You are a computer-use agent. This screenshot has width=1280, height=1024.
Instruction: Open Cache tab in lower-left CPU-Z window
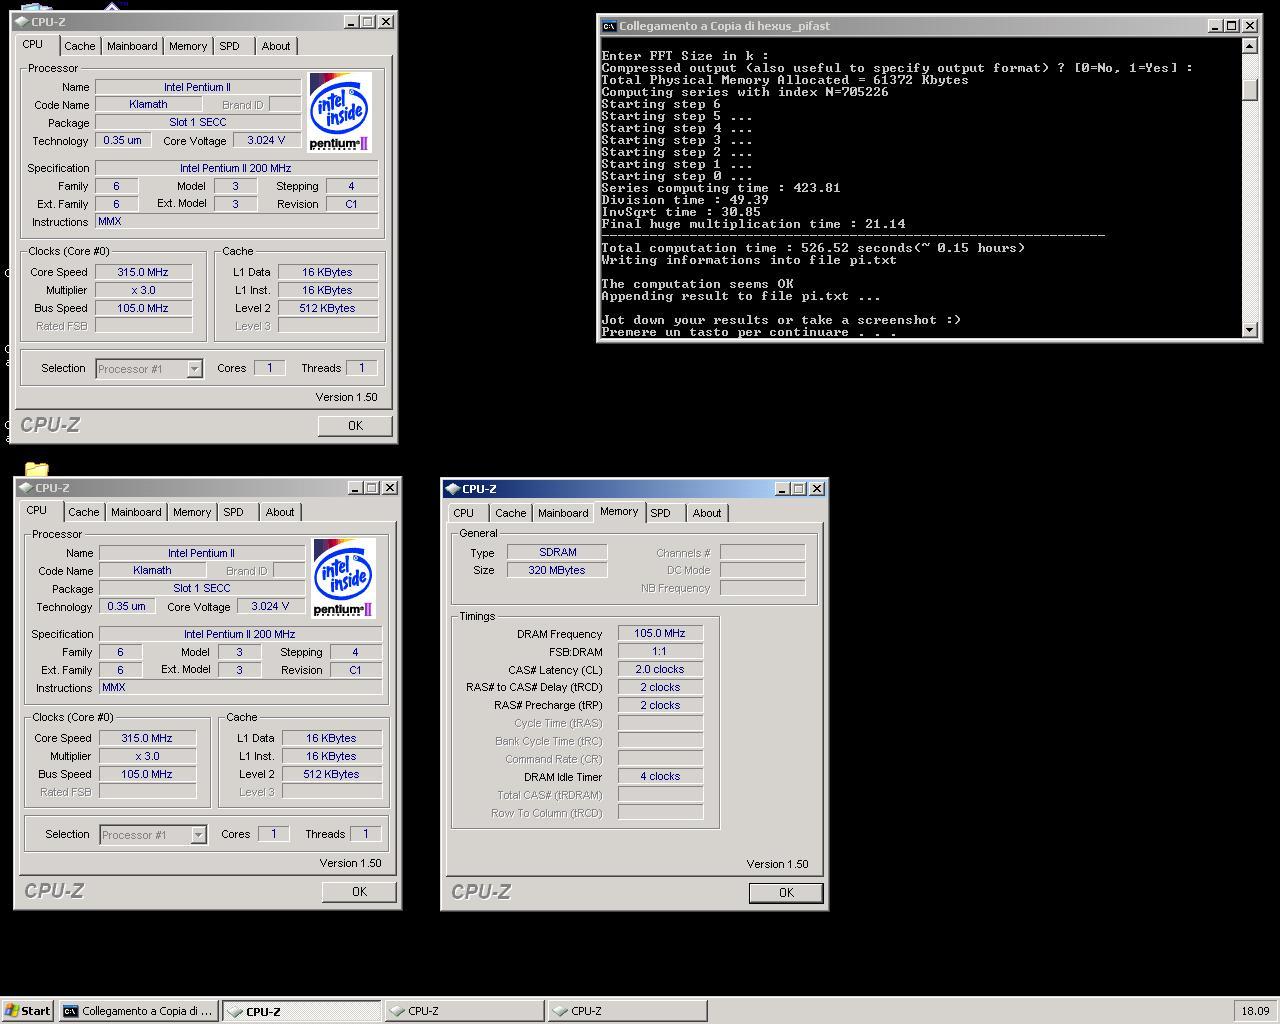pyautogui.click(x=84, y=512)
